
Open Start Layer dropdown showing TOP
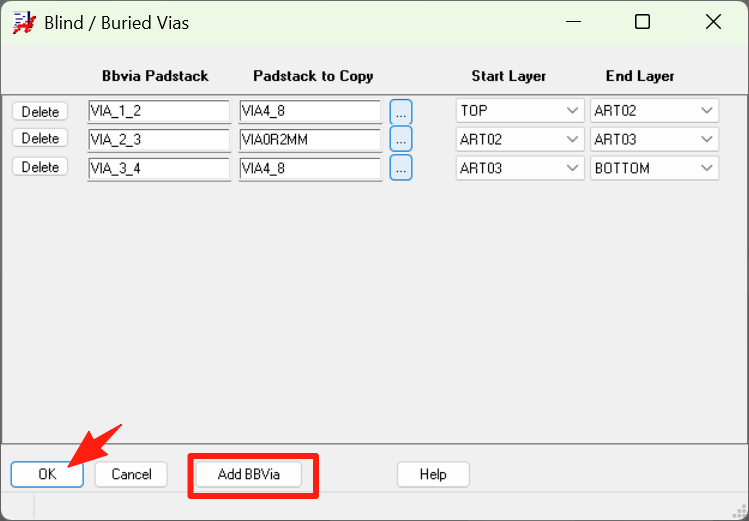[520, 111]
